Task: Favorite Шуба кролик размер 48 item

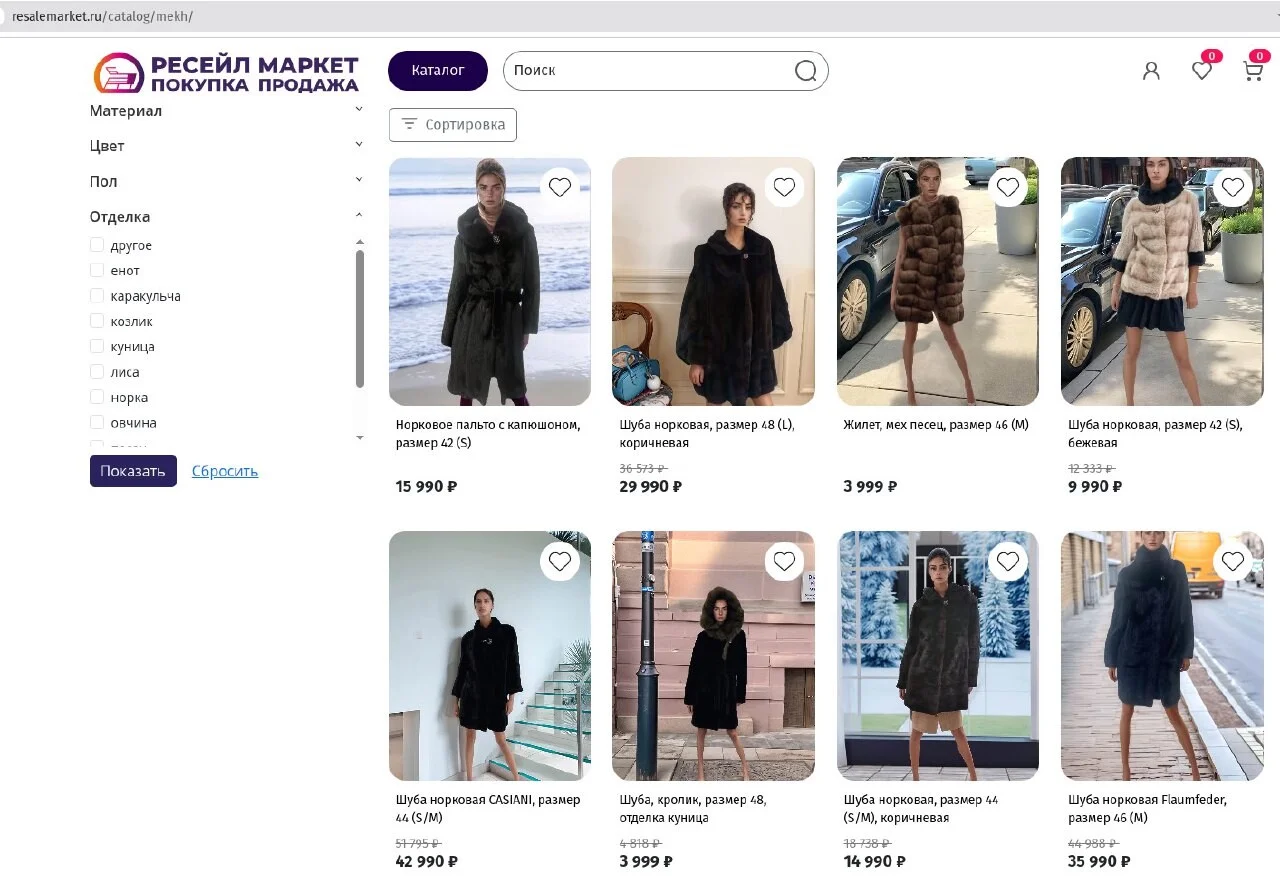Action: tap(784, 562)
